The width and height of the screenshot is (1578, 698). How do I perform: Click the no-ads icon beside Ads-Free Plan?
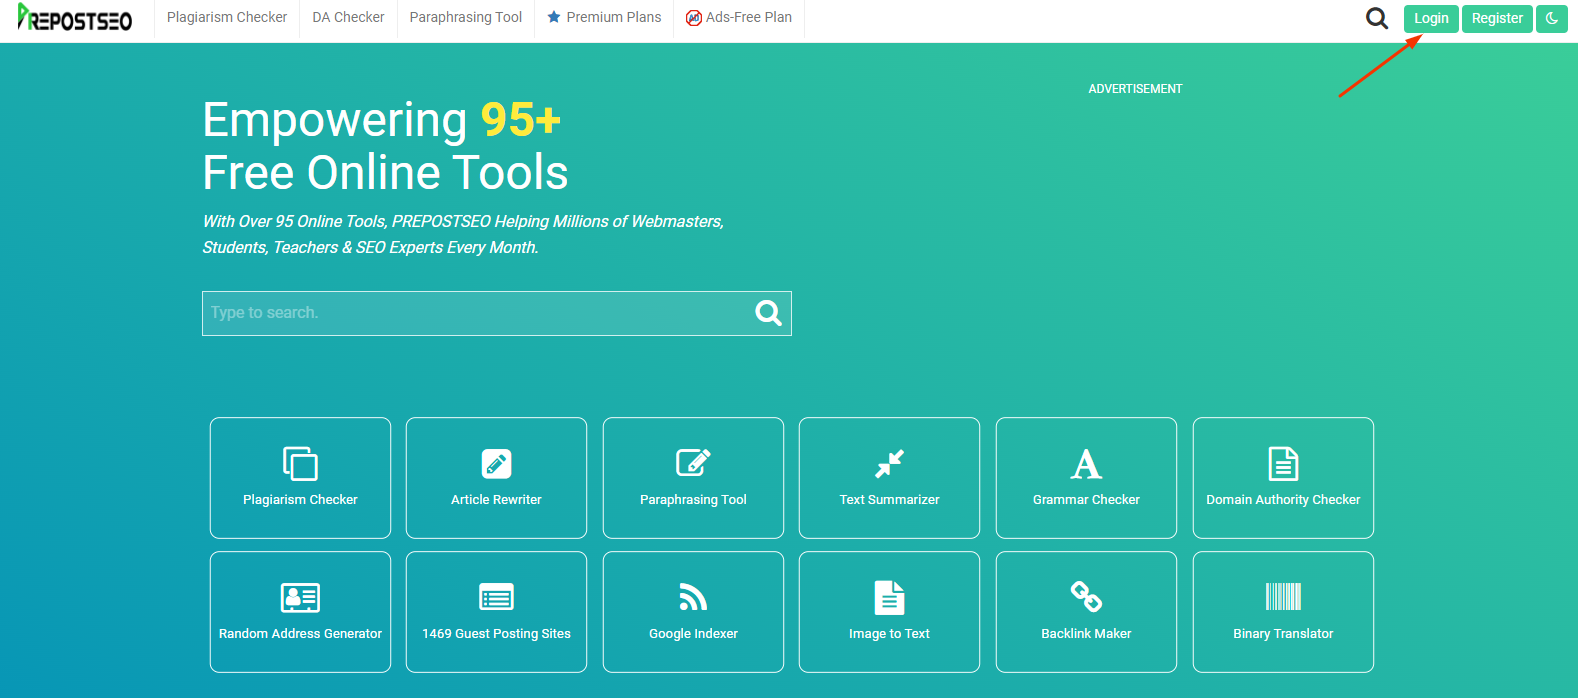coord(694,18)
